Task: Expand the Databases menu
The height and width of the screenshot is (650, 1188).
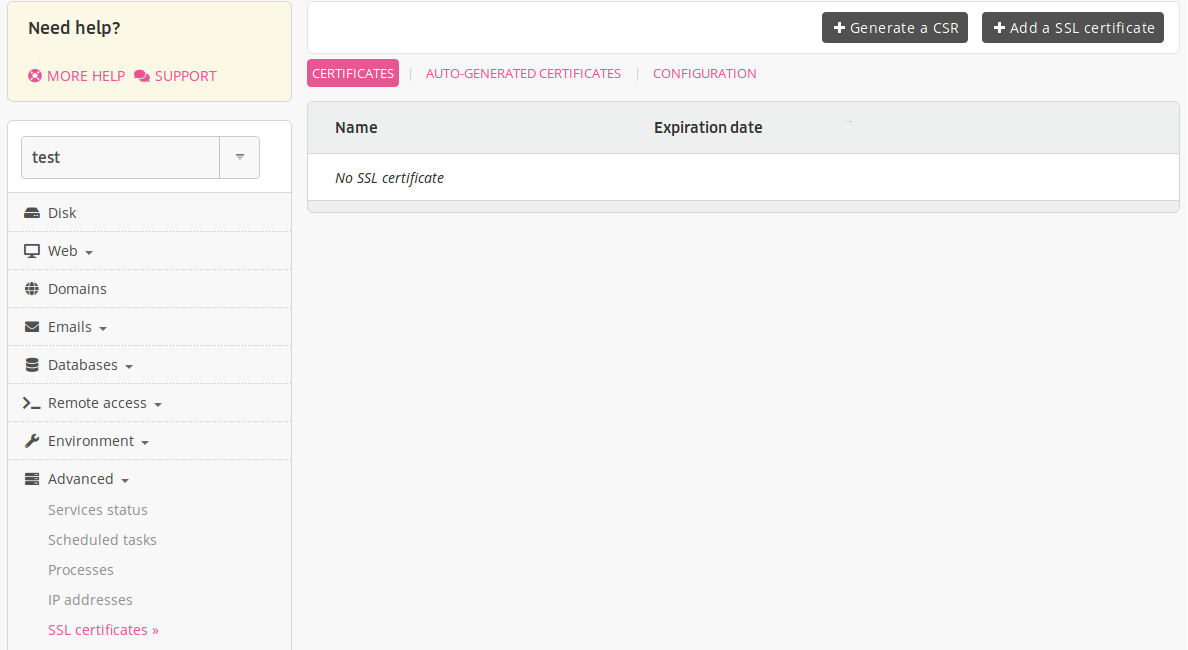Action: pyautogui.click(x=125, y=364)
